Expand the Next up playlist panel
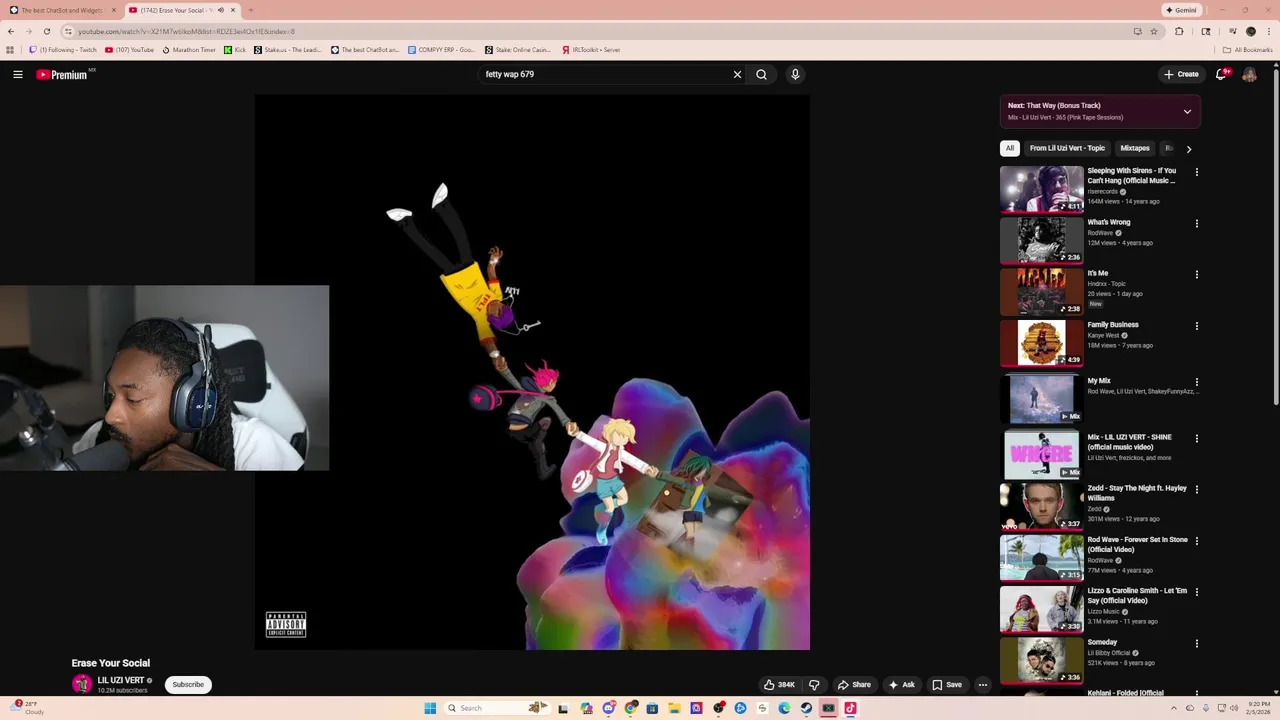The image size is (1280, 720). (x=1187, y=111)
